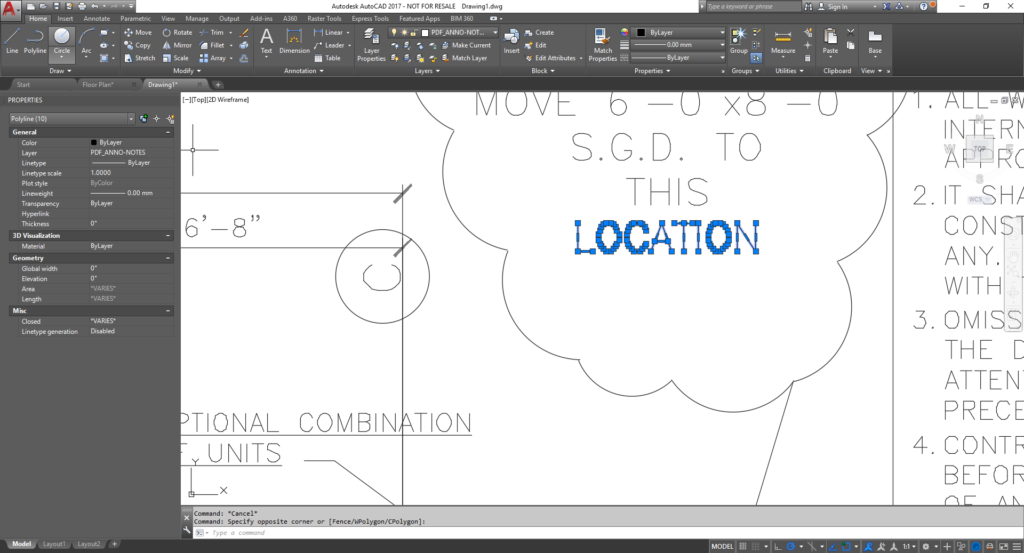Viewport: 1024px width, 553px height.
Task: Select the Line draw tool
Action: pos(12,40)
